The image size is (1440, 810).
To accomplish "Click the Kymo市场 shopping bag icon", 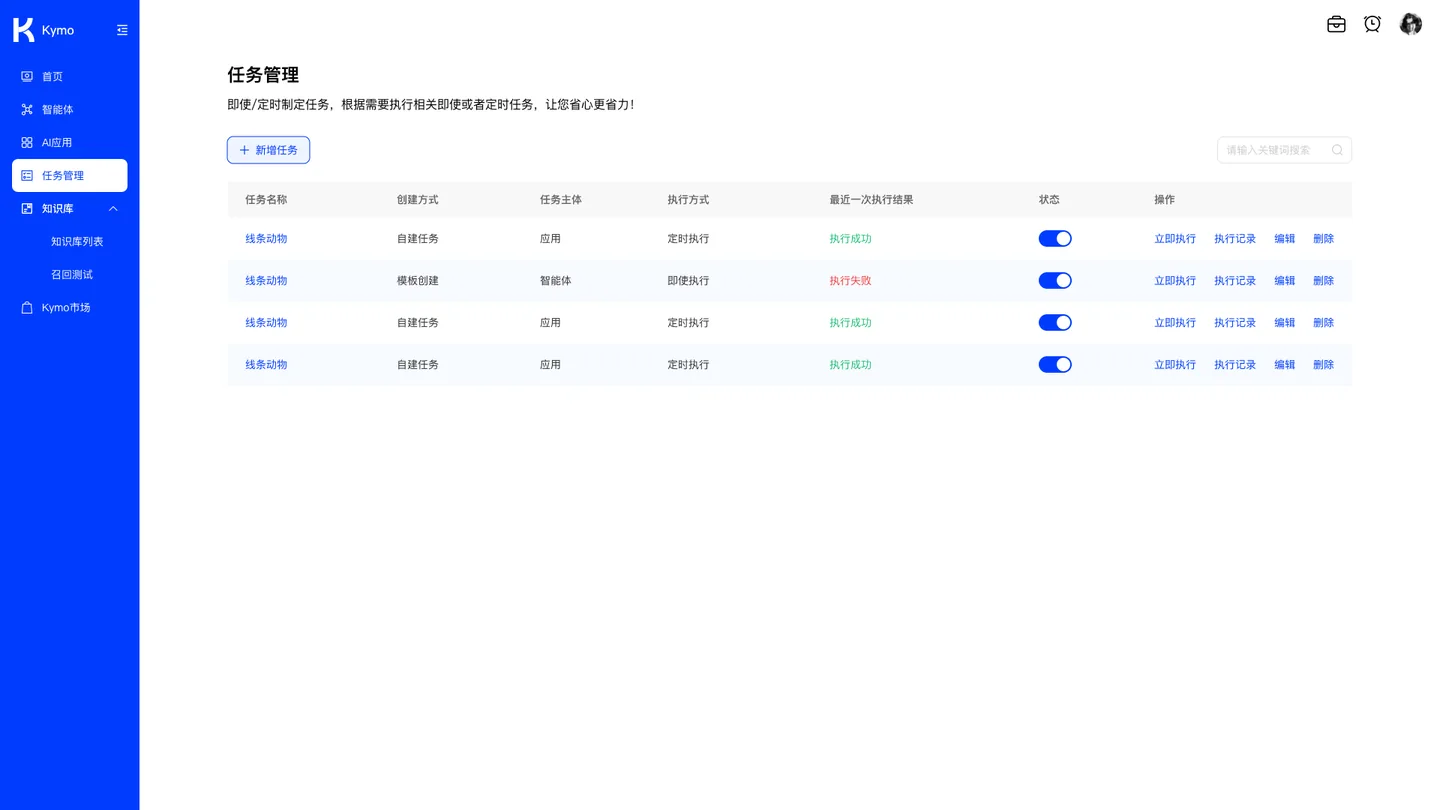I will click(x=27, y=307).
